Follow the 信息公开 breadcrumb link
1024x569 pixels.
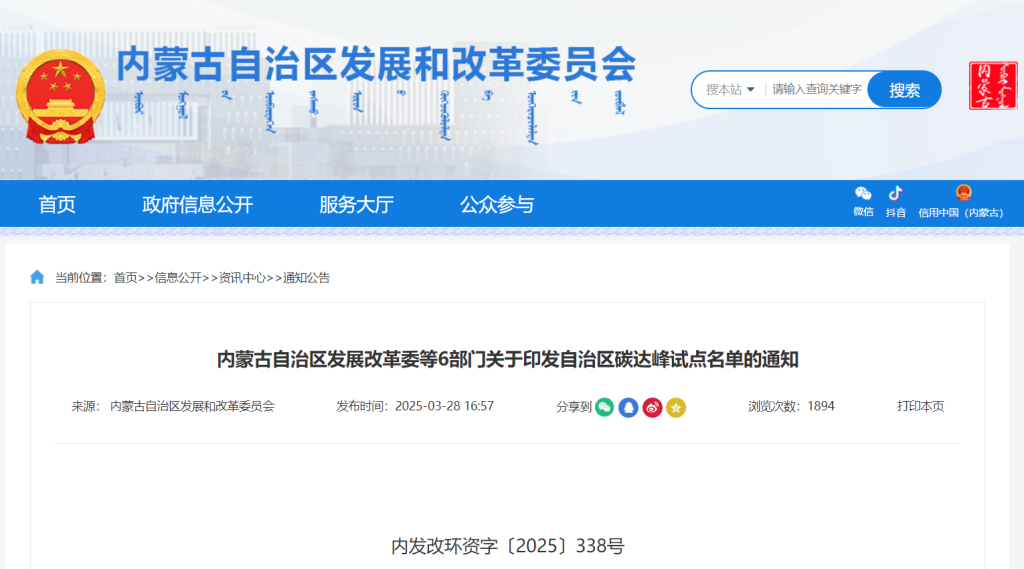[178, 278]
